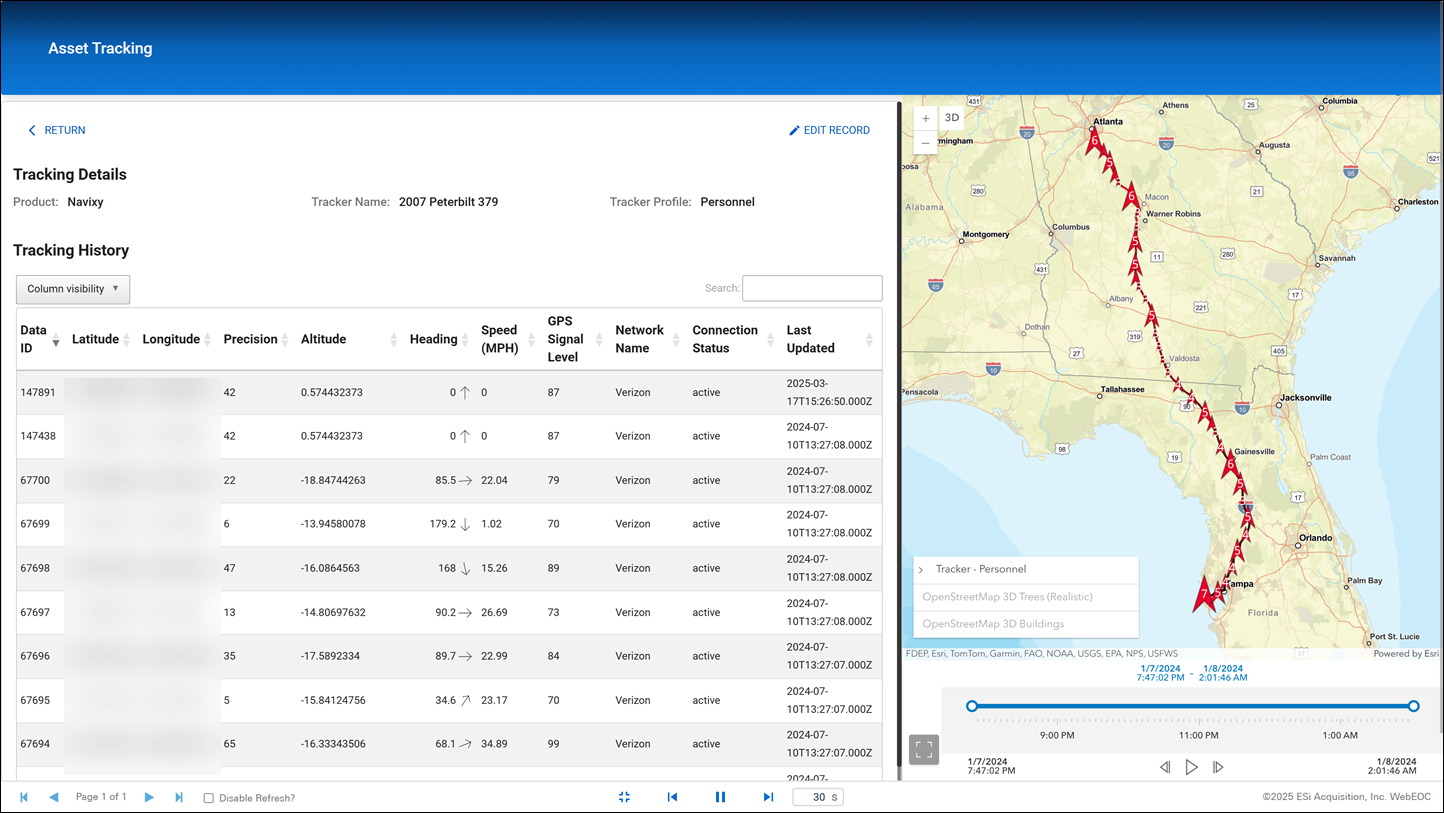Collapse the tracking table with the shrink icon
The height and width of the screenshot is (813, 1444).
[x=624, y=797]
